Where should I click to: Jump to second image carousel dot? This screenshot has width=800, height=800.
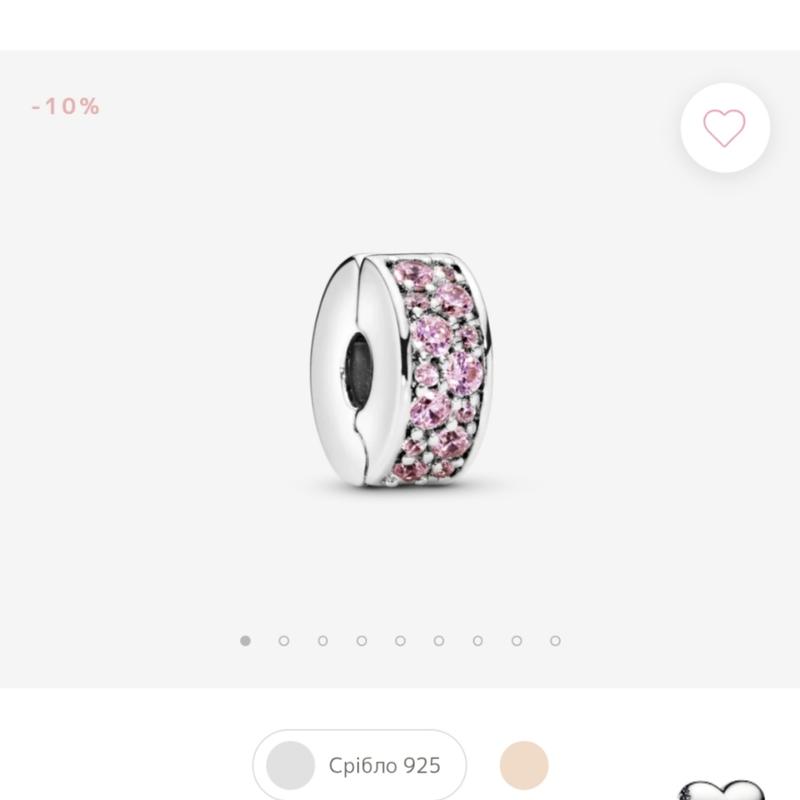click(x=284, y=640)
